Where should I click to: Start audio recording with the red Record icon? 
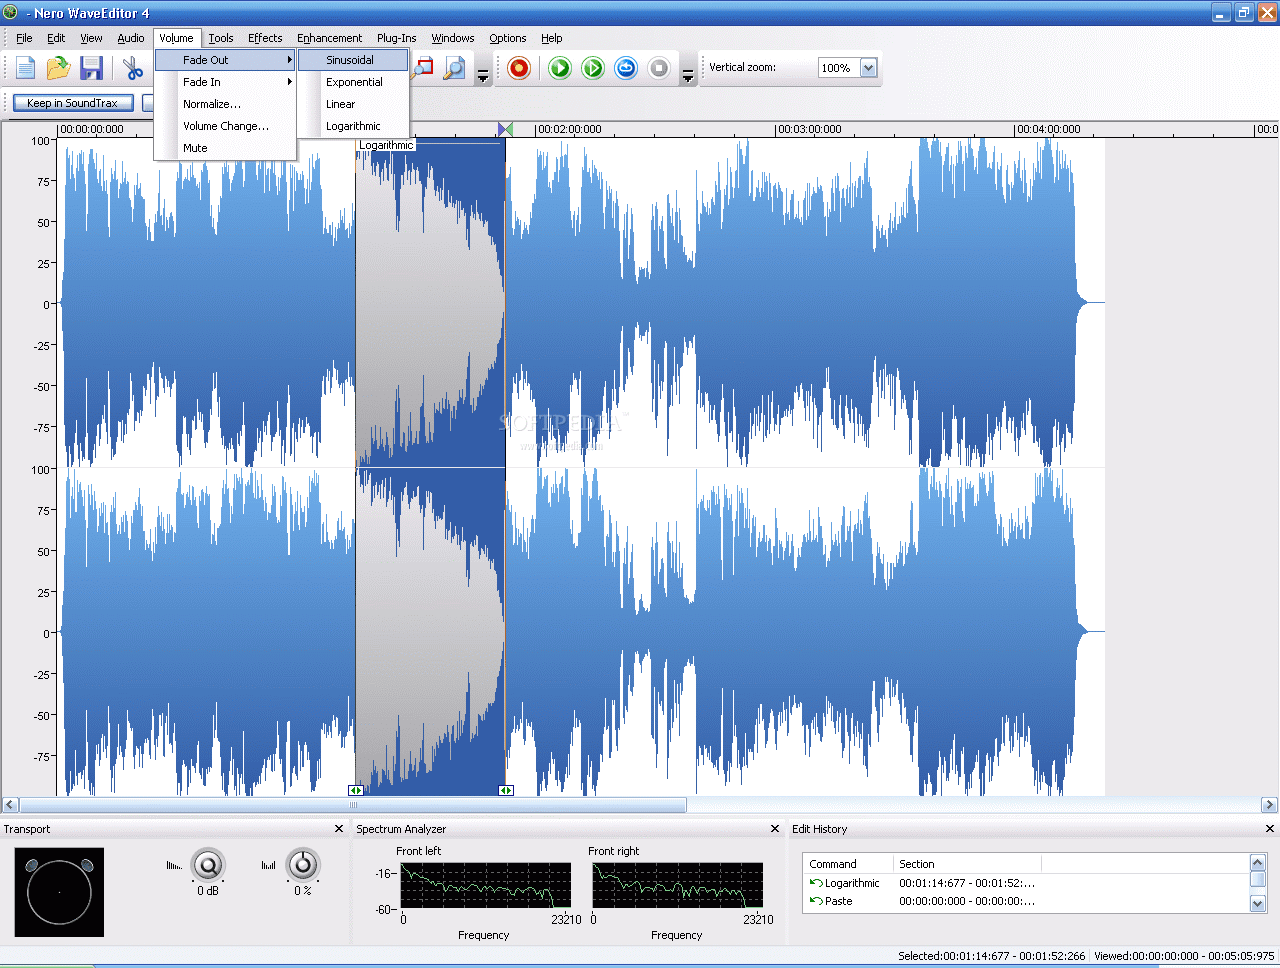tap(518, 68)
